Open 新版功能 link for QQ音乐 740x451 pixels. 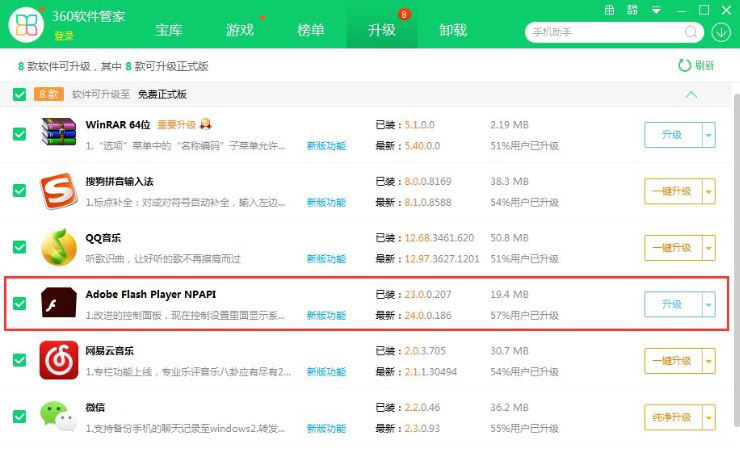pos(326,259)
